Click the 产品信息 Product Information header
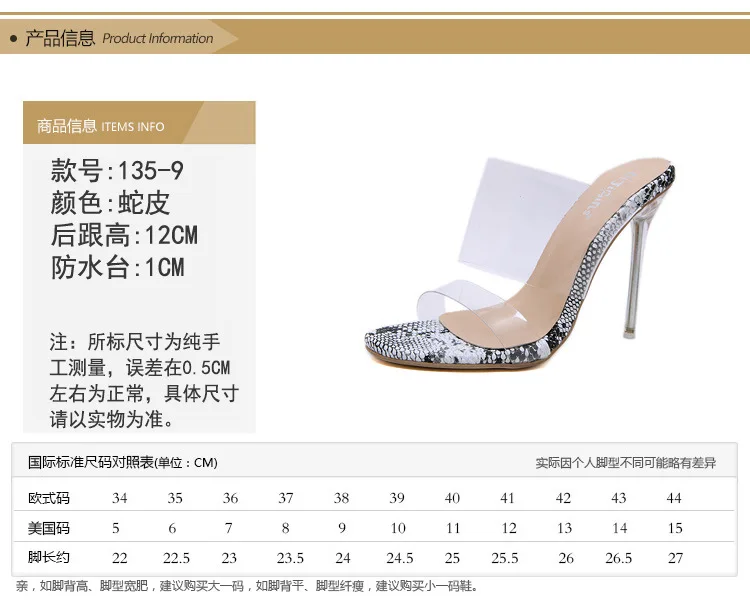 pyautogui.click(x=119, y=38)
